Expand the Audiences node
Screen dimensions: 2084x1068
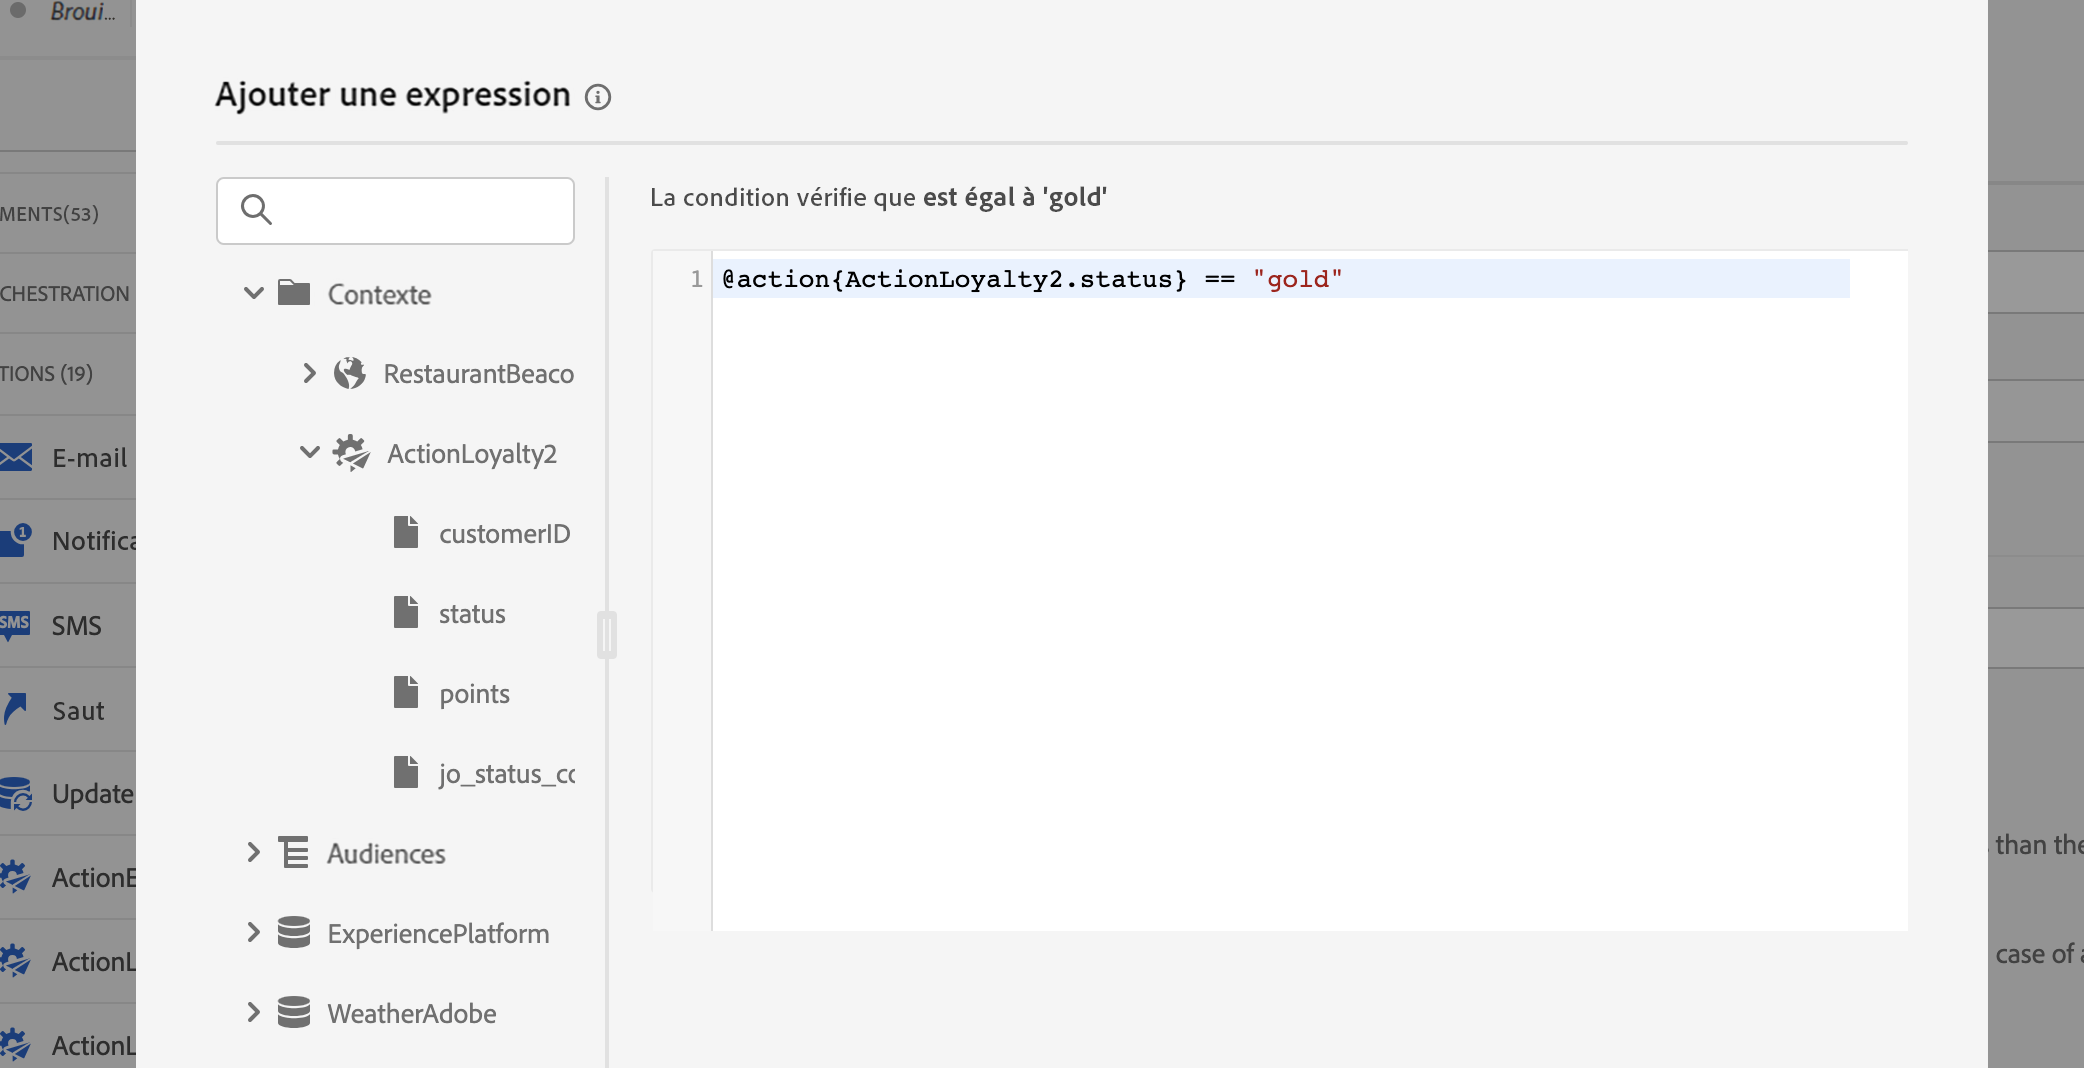(x=254, y=853)
